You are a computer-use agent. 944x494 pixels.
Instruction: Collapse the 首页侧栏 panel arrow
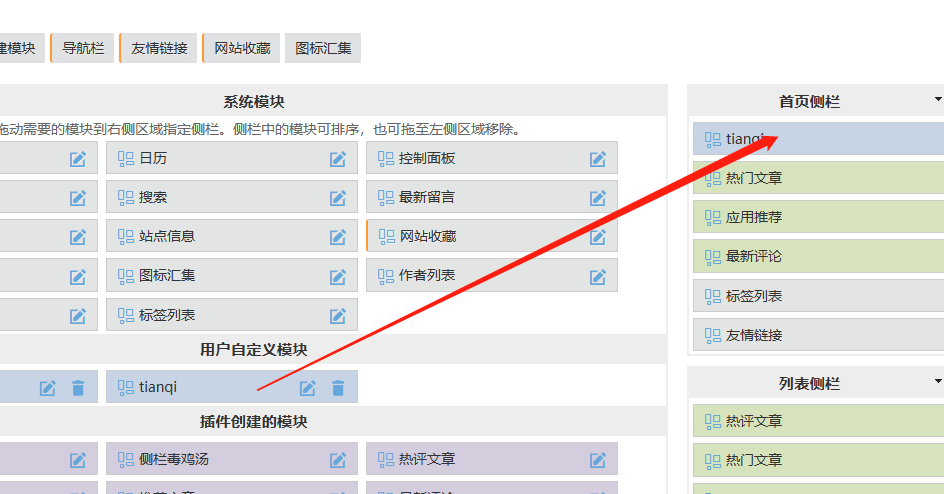[x=937, y=99]
